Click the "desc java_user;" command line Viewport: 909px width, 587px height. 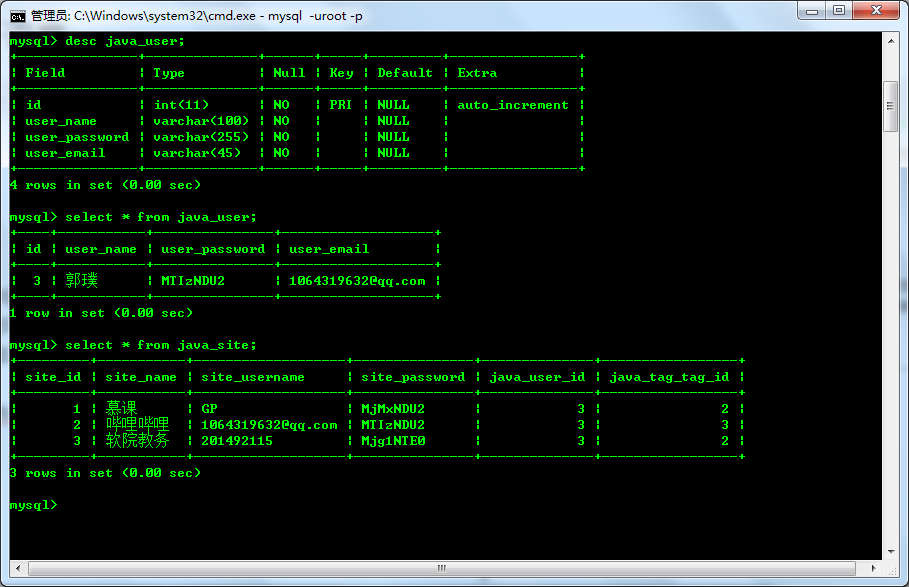(x=124, y=41)
